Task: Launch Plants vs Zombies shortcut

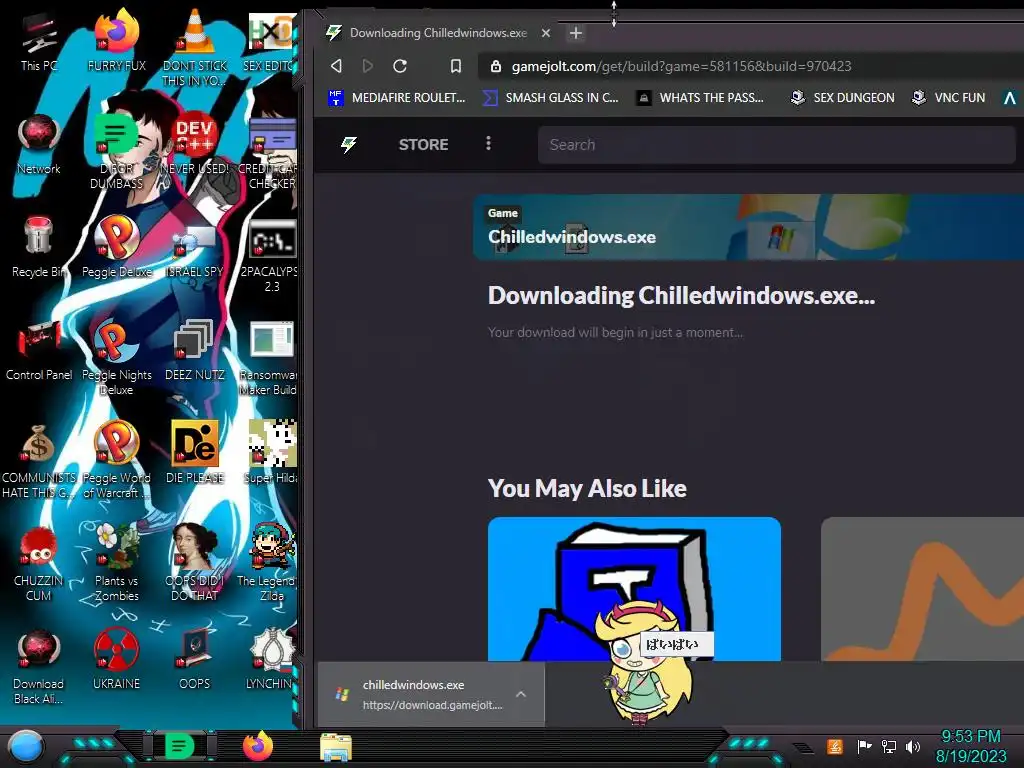Action: coord(116,562)
